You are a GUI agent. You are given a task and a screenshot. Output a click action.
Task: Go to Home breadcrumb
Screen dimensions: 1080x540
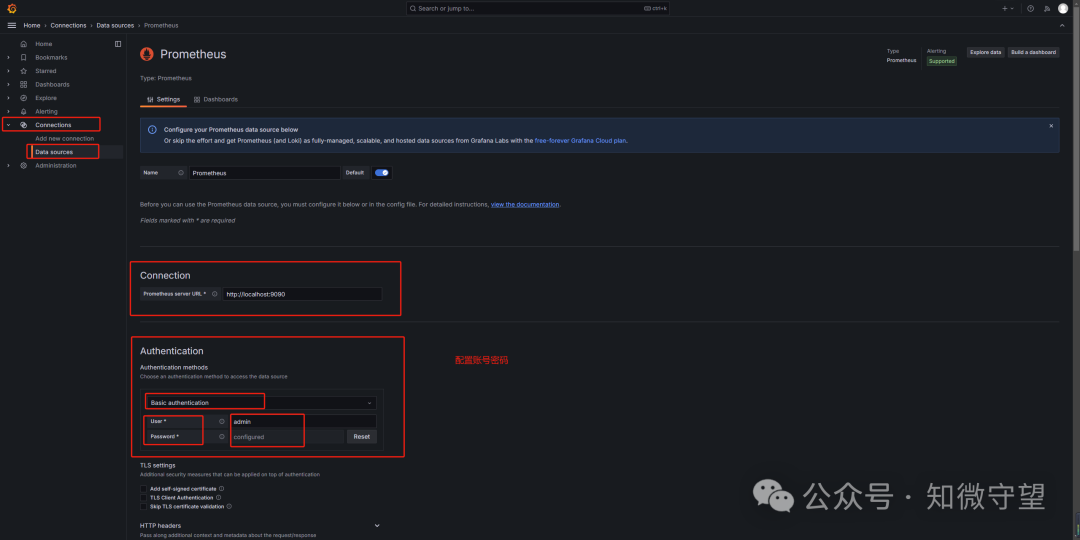(32, 25)
